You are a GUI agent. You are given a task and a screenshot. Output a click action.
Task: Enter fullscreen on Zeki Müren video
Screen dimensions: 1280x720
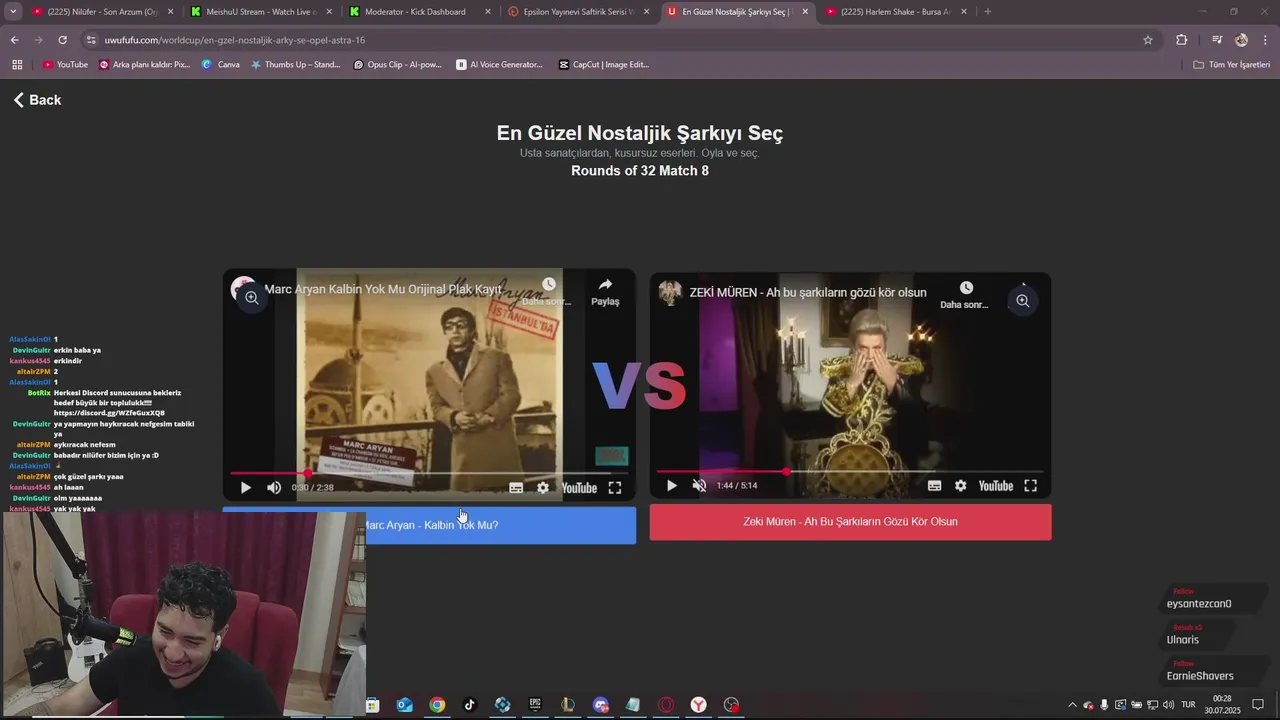click(1031, 486)
